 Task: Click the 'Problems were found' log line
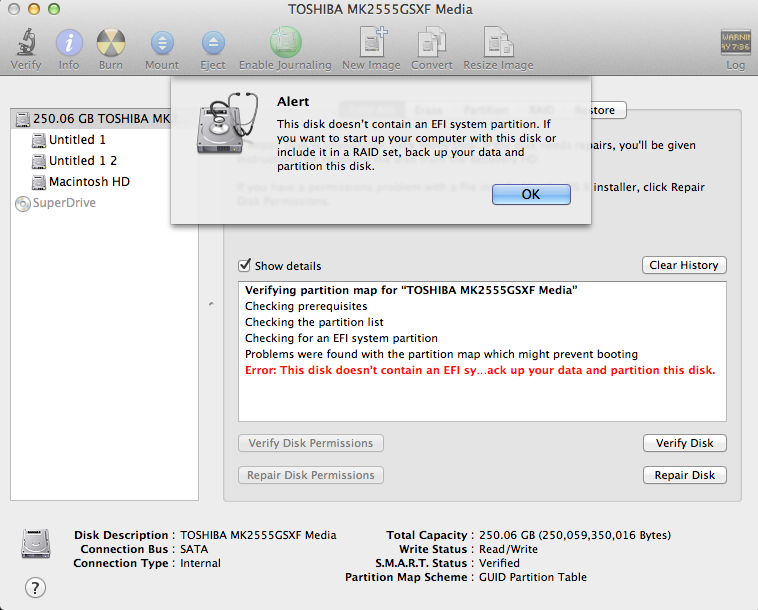[441, 354]
